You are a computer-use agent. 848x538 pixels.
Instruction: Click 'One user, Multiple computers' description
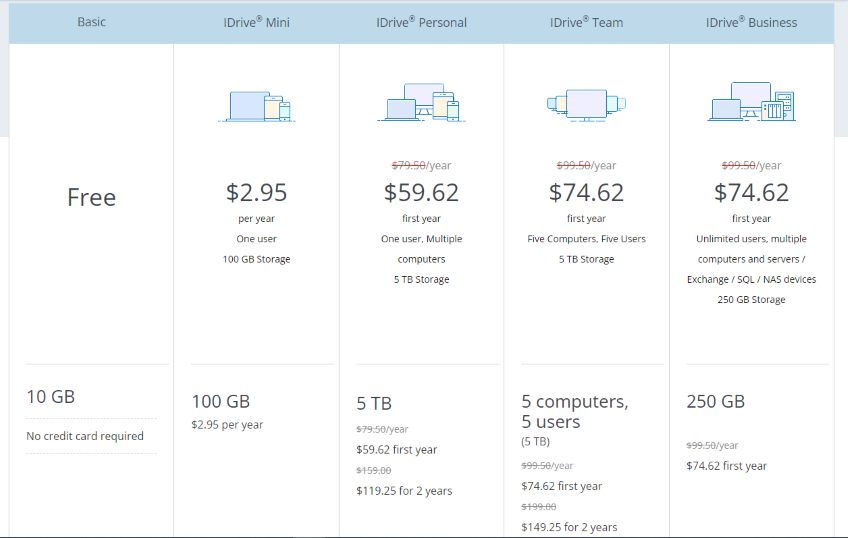pos(421,249)
